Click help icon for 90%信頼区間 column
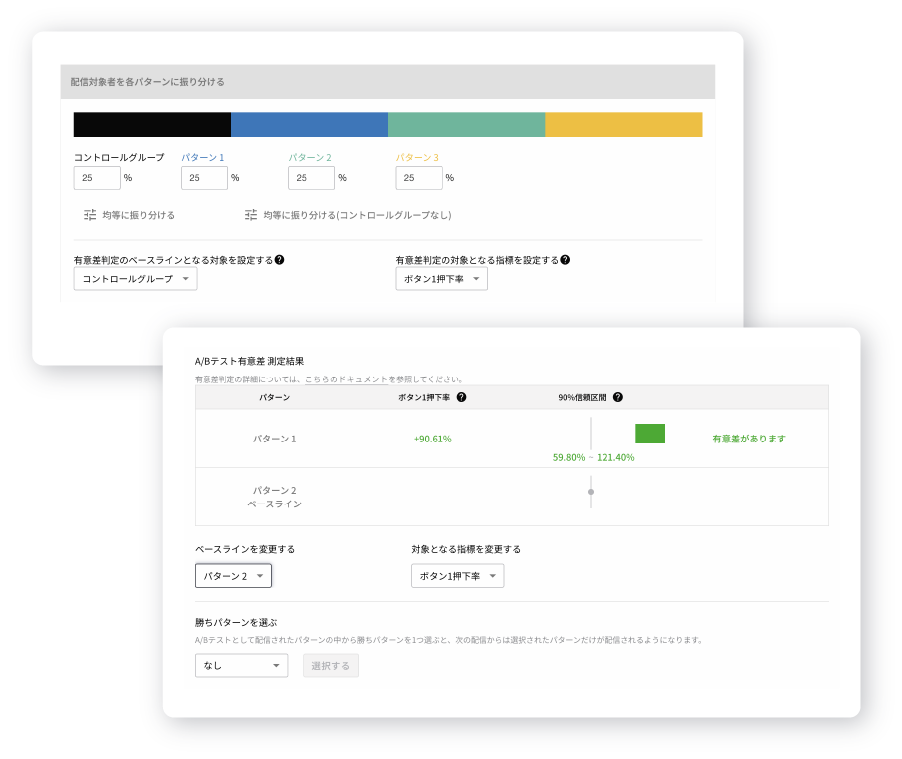This screenshot has height=759, width=902. [x=618, y=397]
